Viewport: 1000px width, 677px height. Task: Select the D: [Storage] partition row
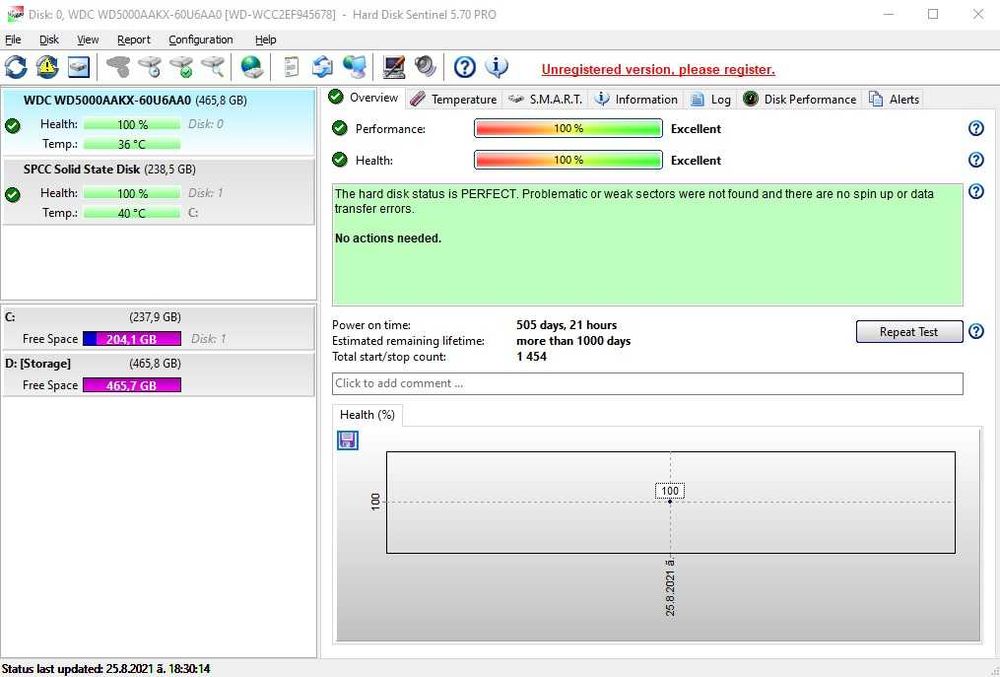pos(158,374)
